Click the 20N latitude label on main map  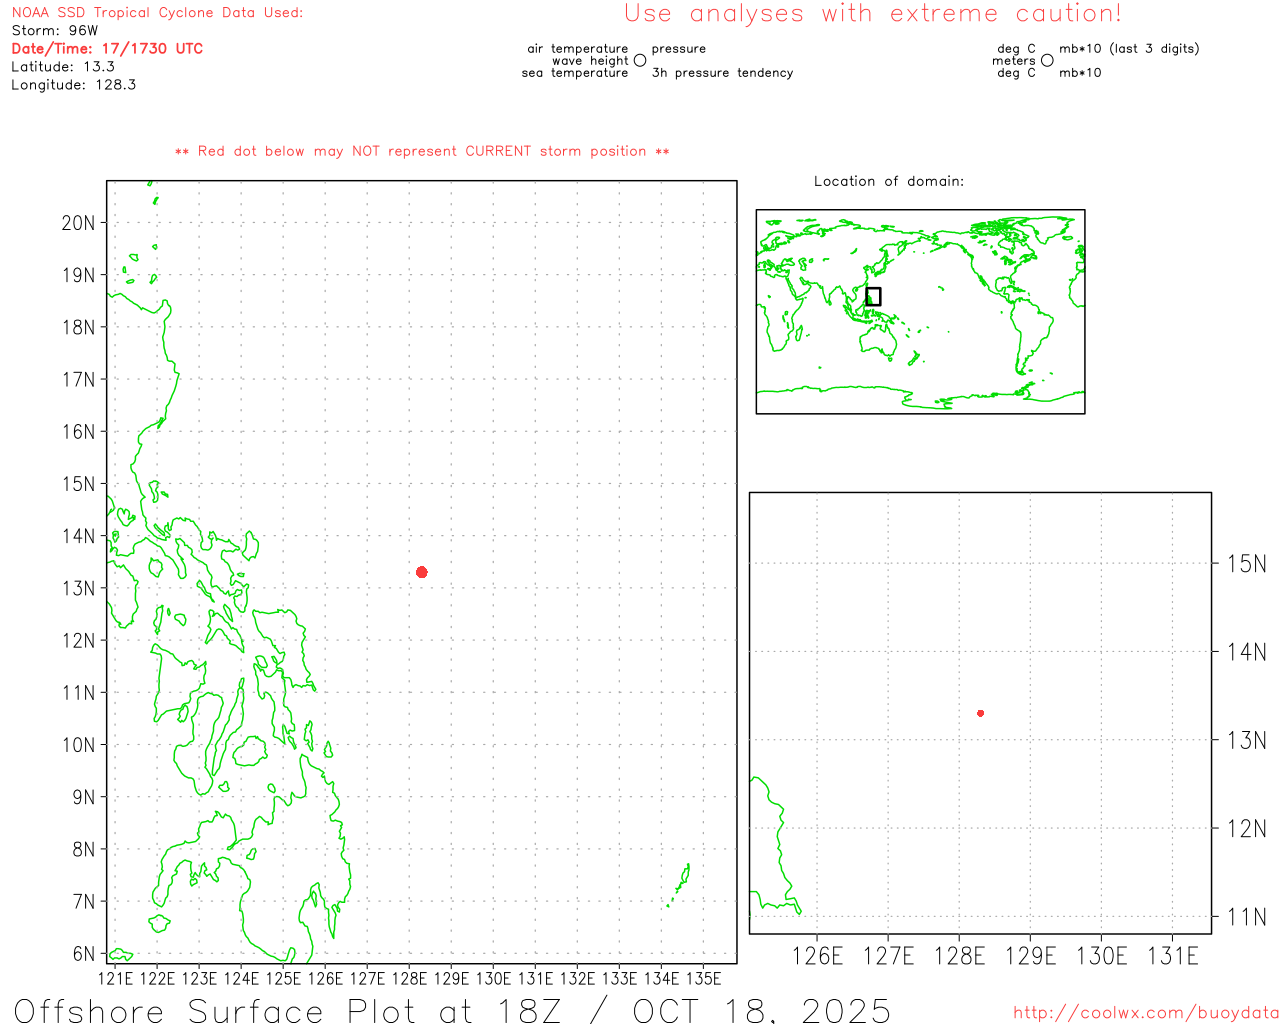coord(78,223)
